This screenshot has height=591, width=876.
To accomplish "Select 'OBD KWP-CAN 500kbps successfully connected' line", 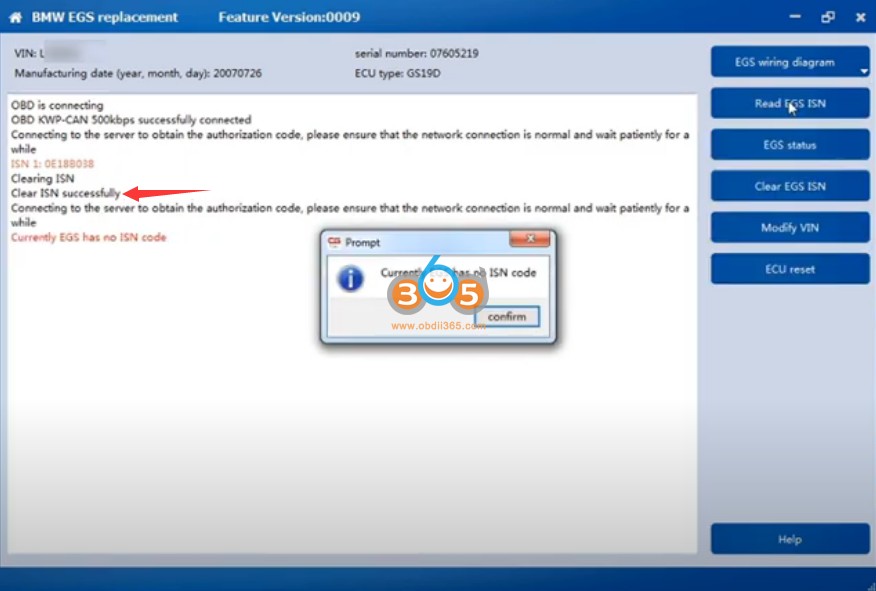I will coord(131,120).
